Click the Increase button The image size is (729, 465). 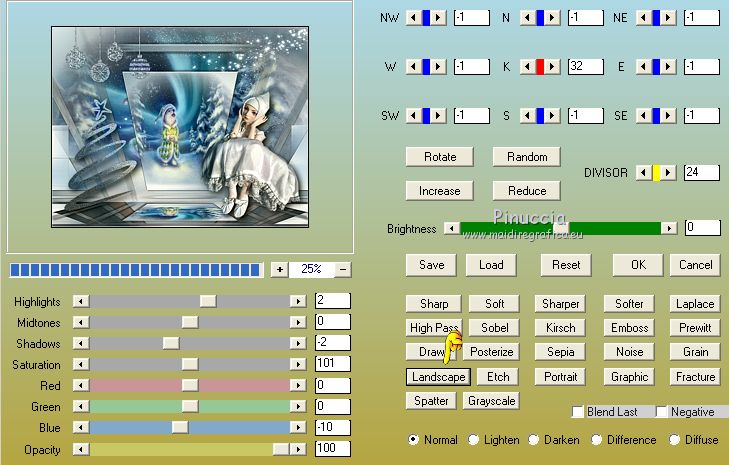tap(440, 191)
